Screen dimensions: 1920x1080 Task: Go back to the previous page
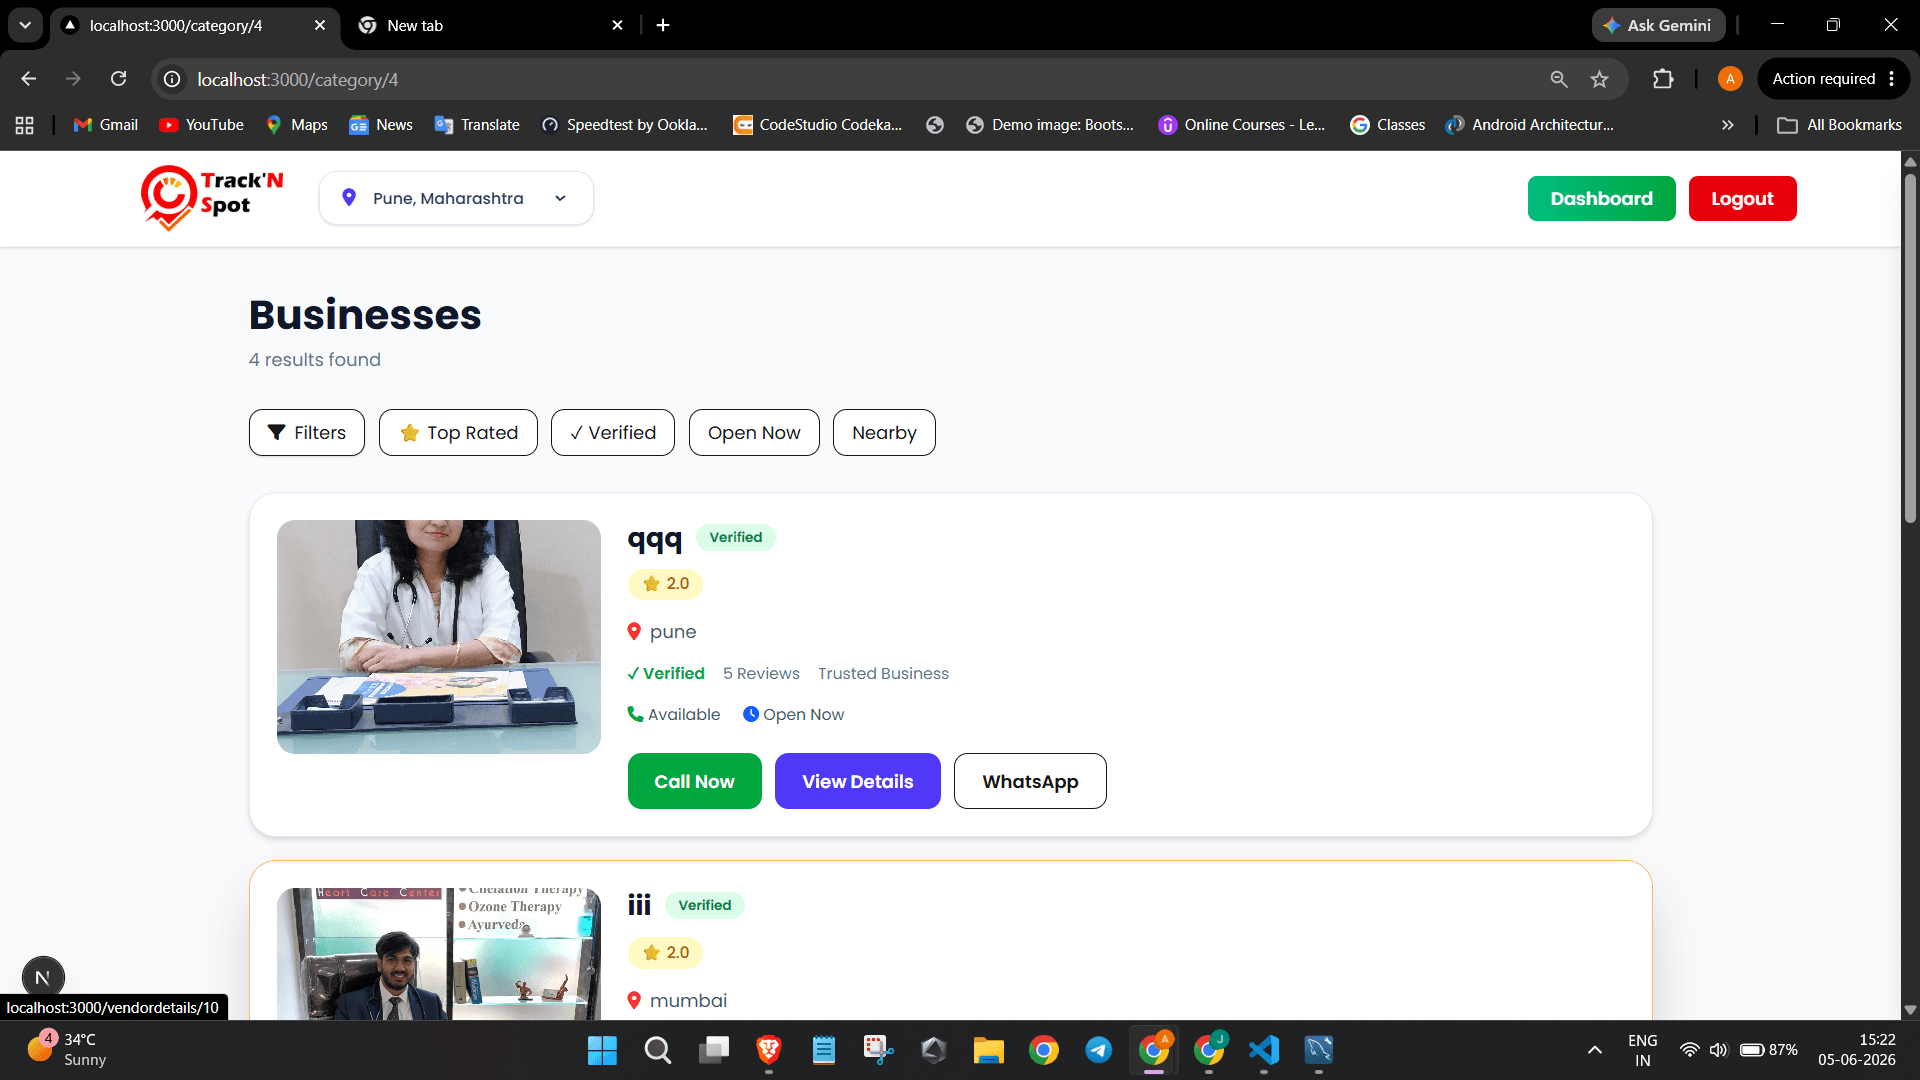click(28, 79)
